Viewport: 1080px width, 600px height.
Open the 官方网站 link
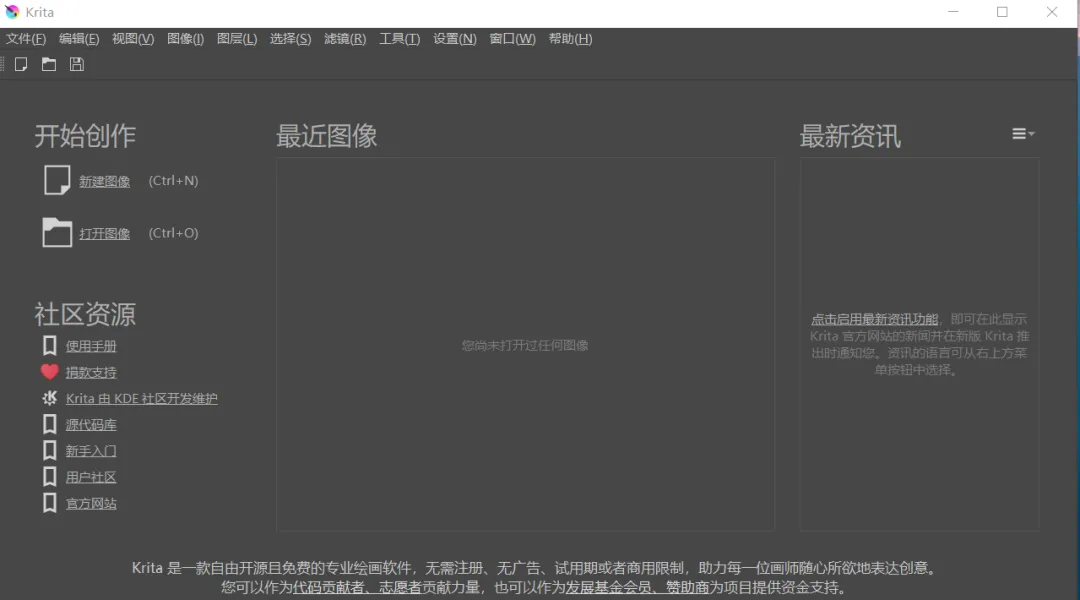point(91,504)
